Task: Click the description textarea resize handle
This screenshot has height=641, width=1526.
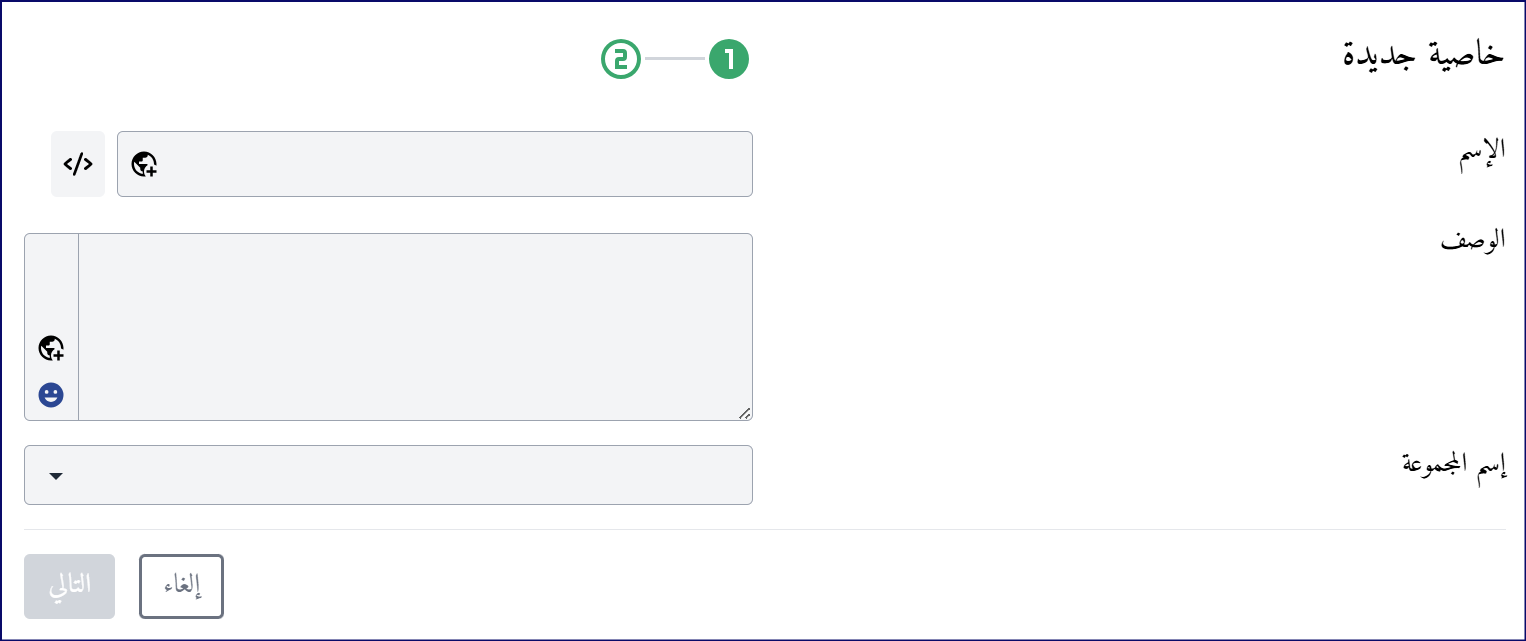Action: tap(744, 413)
